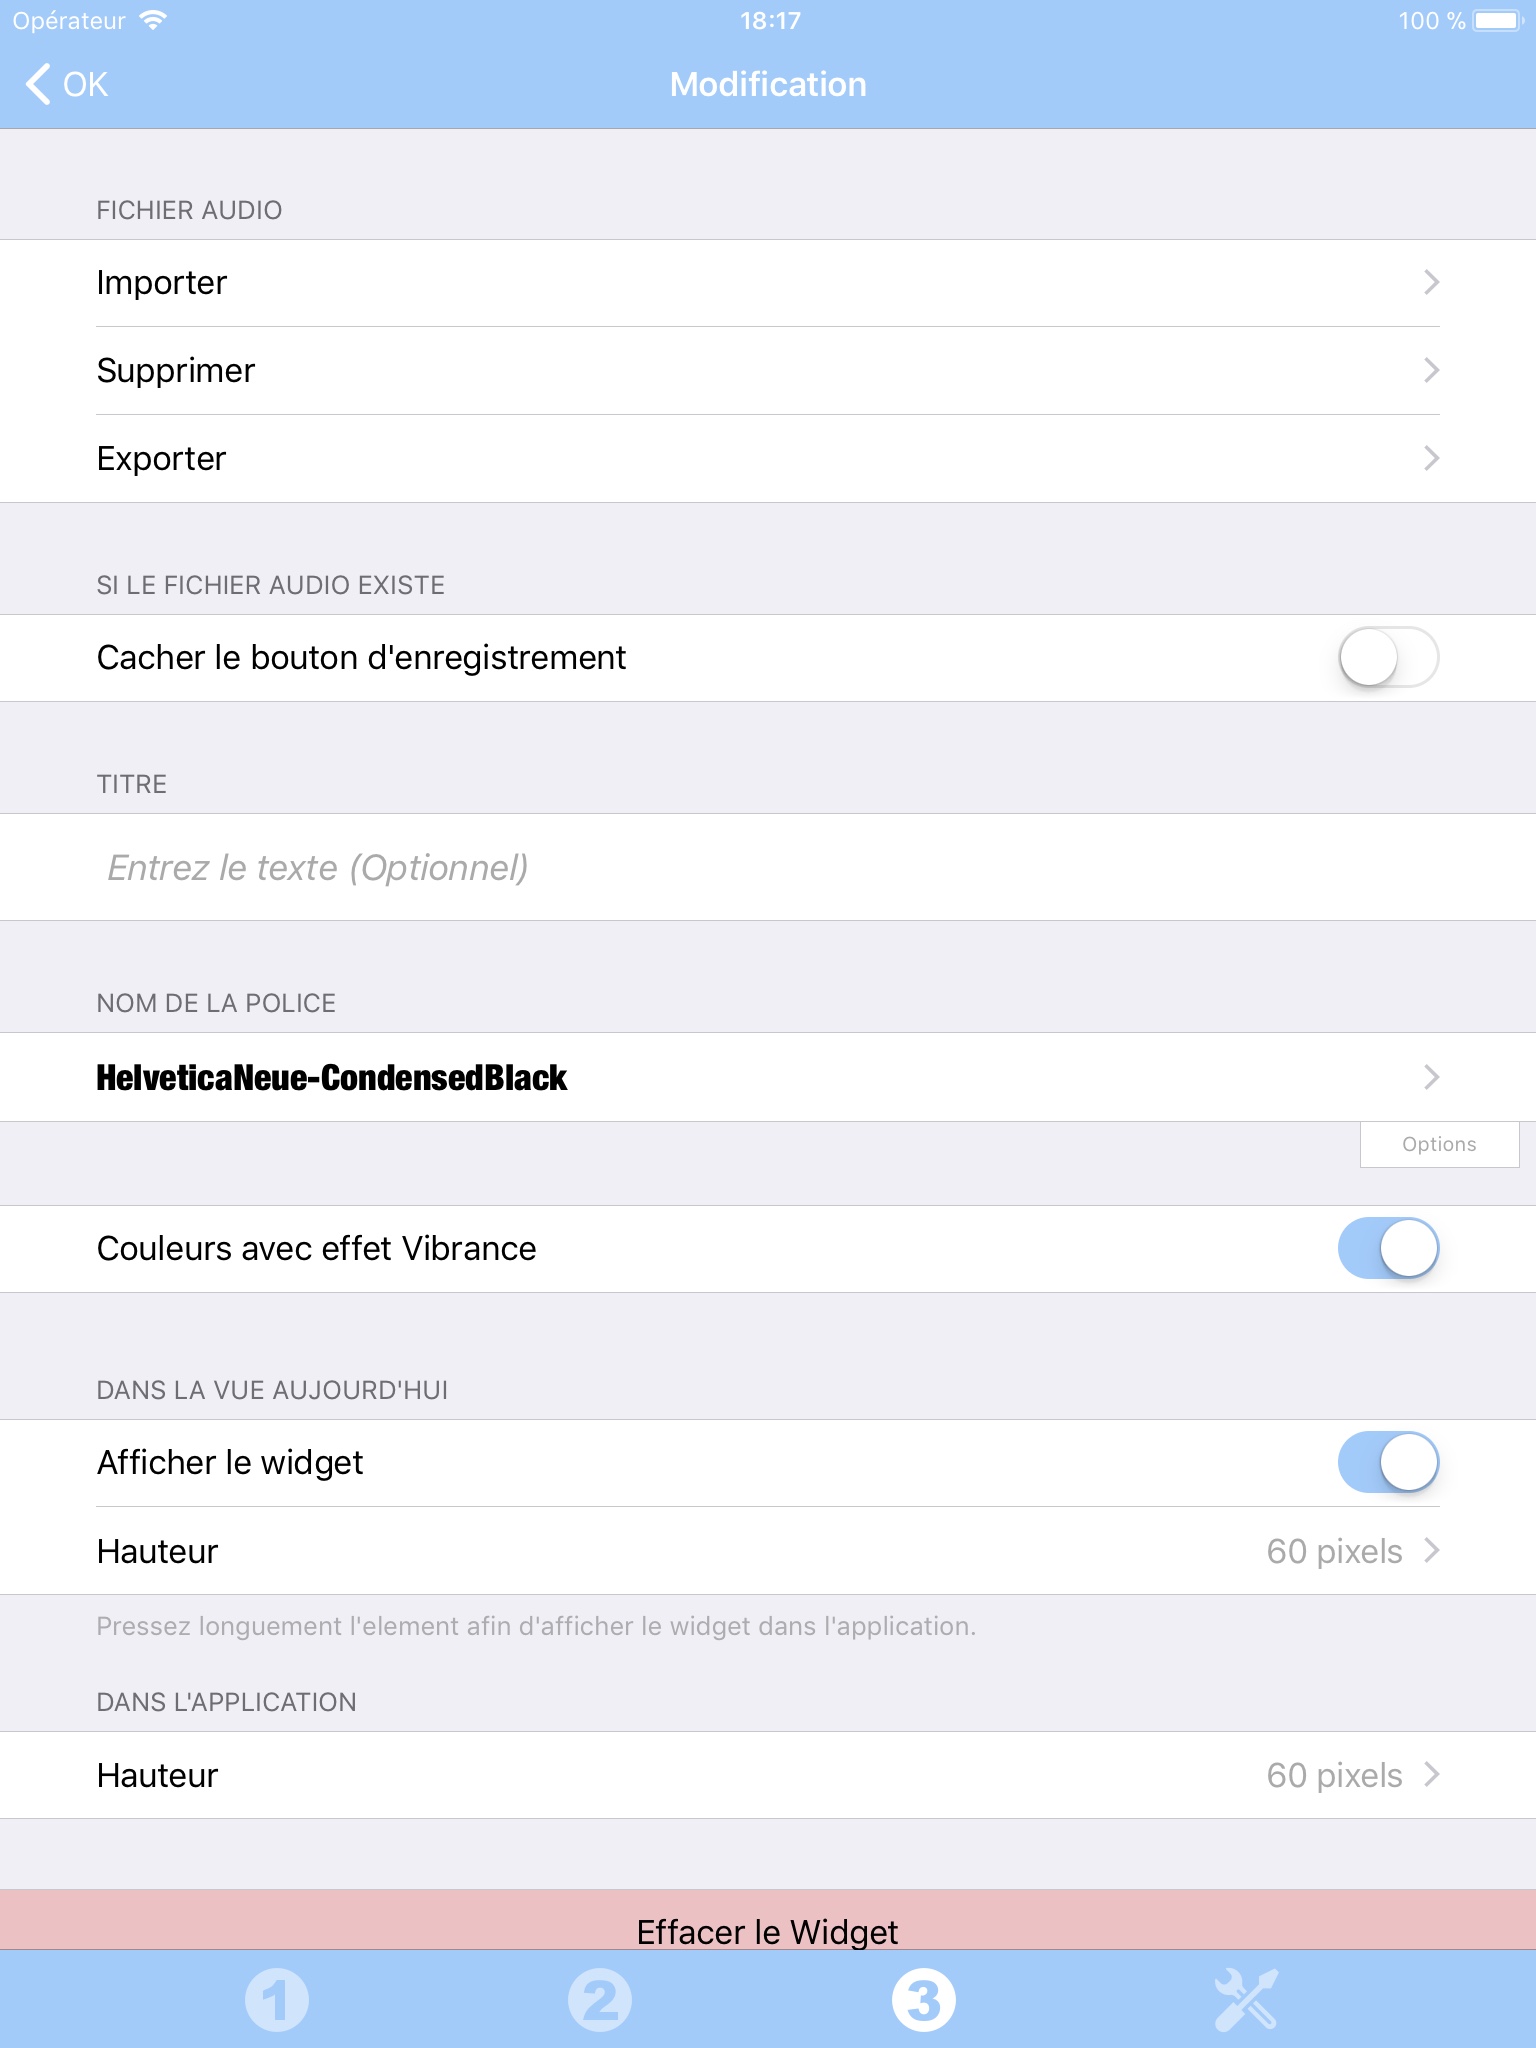Disable Couleurs avec effet Vibrance switch
The width and height of the screenshot is (1536, 2048).
pyautogui.click(x=1388, y=1249)
